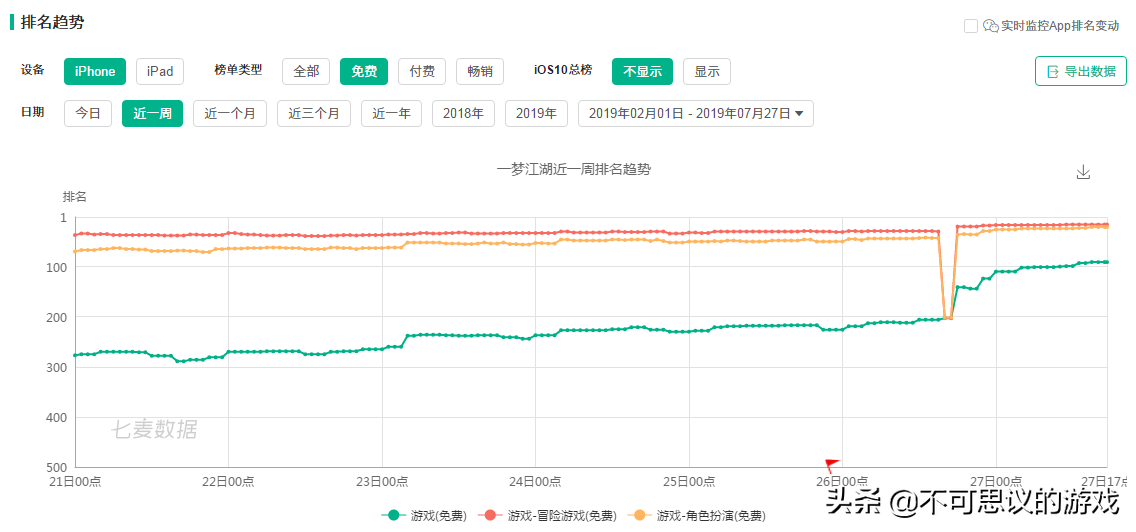
Task: Click the 导出数据 export button
Action: click(x=1080, y=71)
